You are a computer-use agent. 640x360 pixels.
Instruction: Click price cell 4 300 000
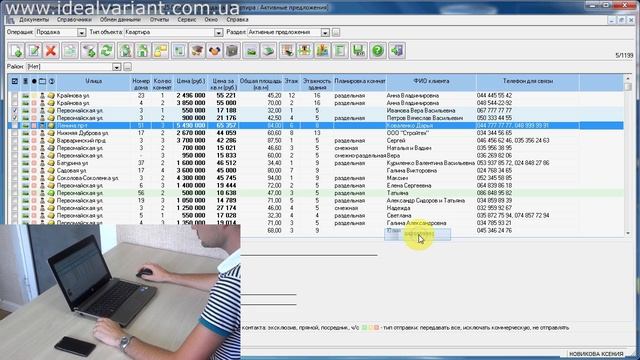click(191, 178)
